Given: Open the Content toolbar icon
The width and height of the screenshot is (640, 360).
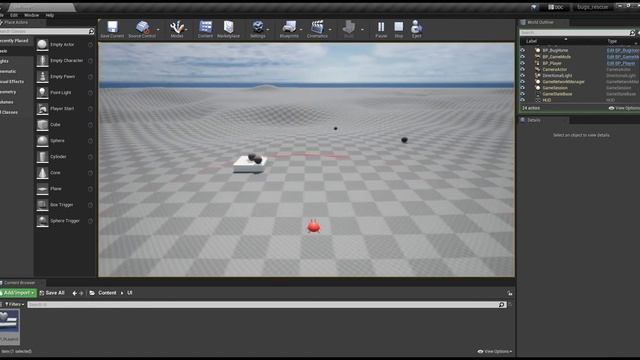Looking at the screenshot, I should pyautogui.click(x=205, y=27).
